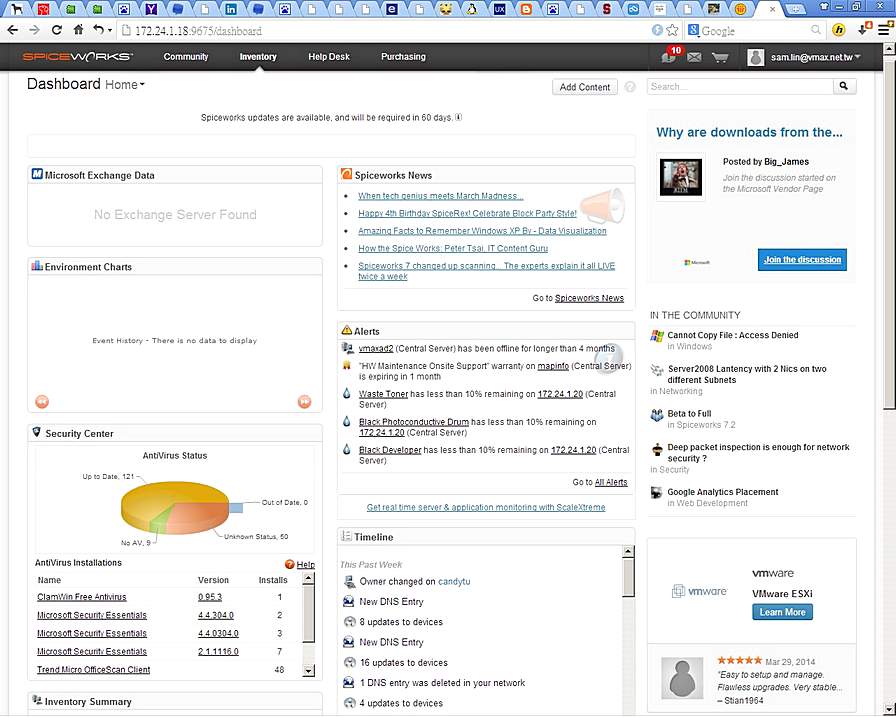Click the Timeline scrollbar up arrow
The image size is (896, 717).
click(x=628, y=551)
